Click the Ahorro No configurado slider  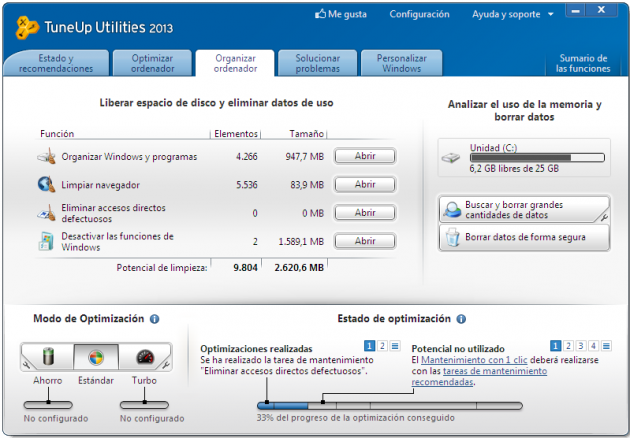click(x=48, y=405)
